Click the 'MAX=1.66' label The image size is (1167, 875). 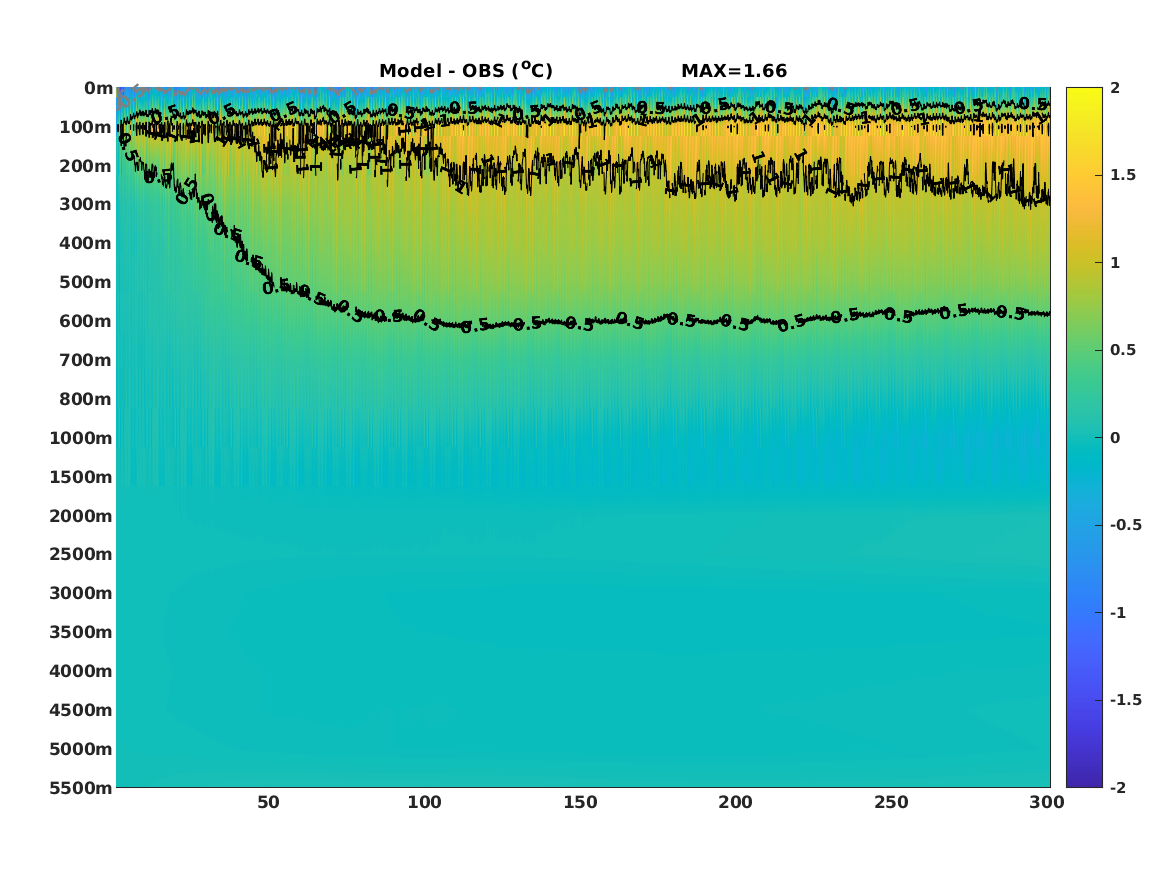point(734,71)
